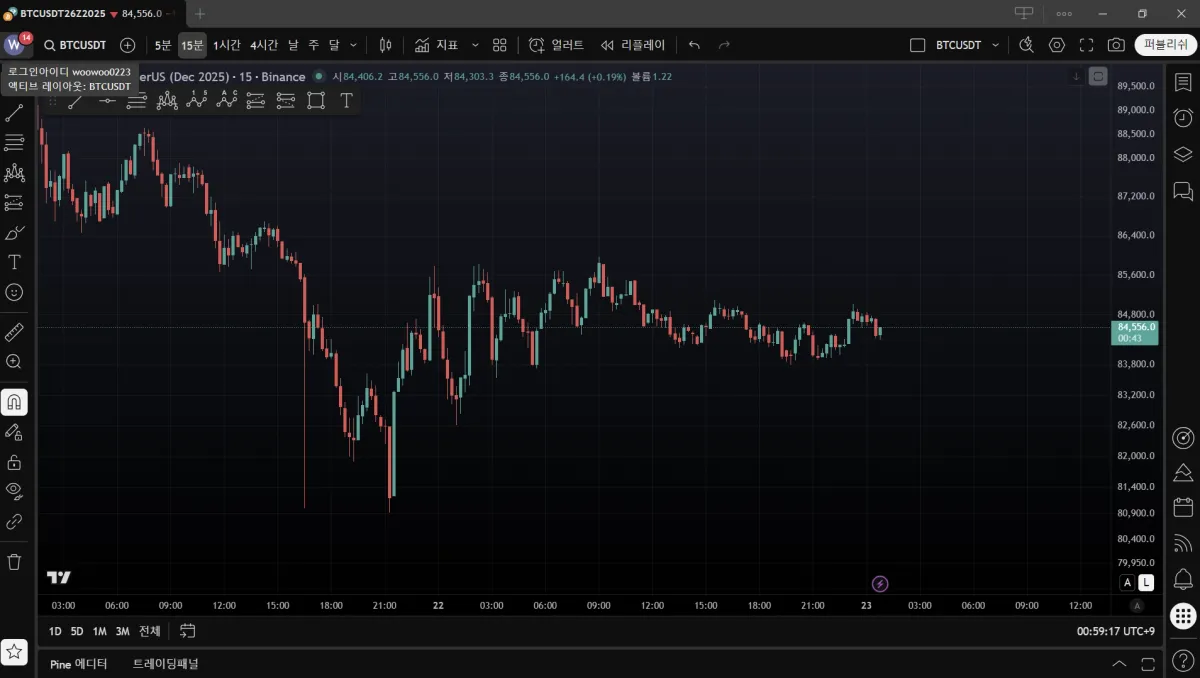This screenshot has height=678, width=1200.
Task: Open the forecasting and measurement tools
Action: [x=14, y=203]
